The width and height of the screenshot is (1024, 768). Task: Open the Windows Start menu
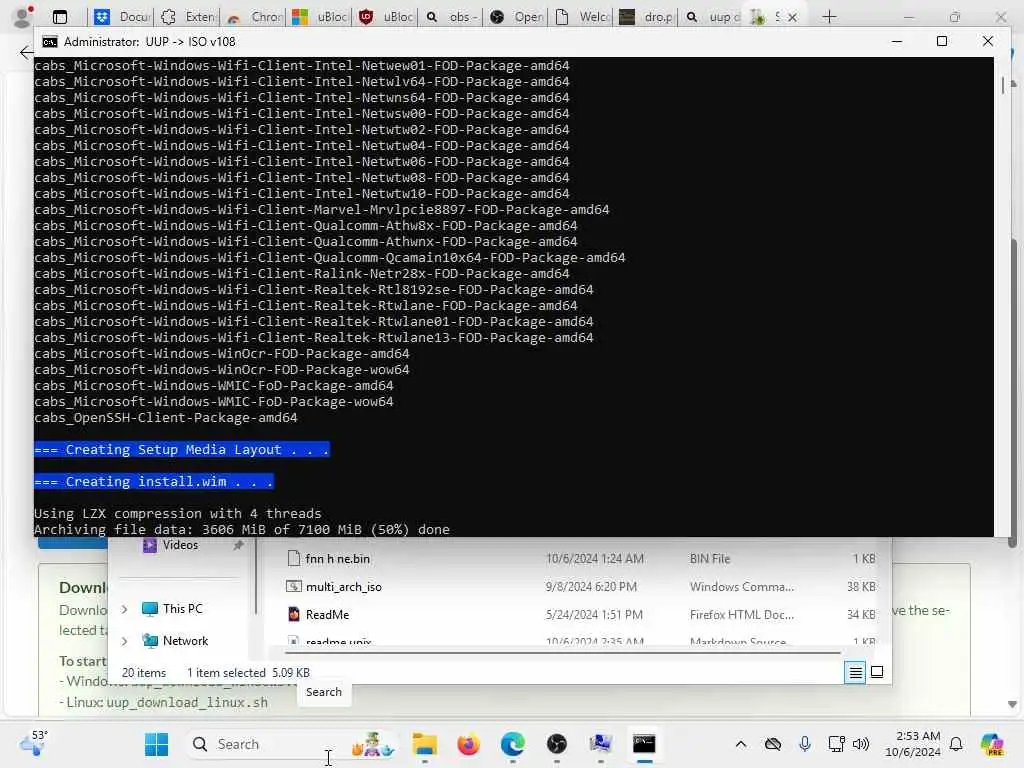click(156, 744)
